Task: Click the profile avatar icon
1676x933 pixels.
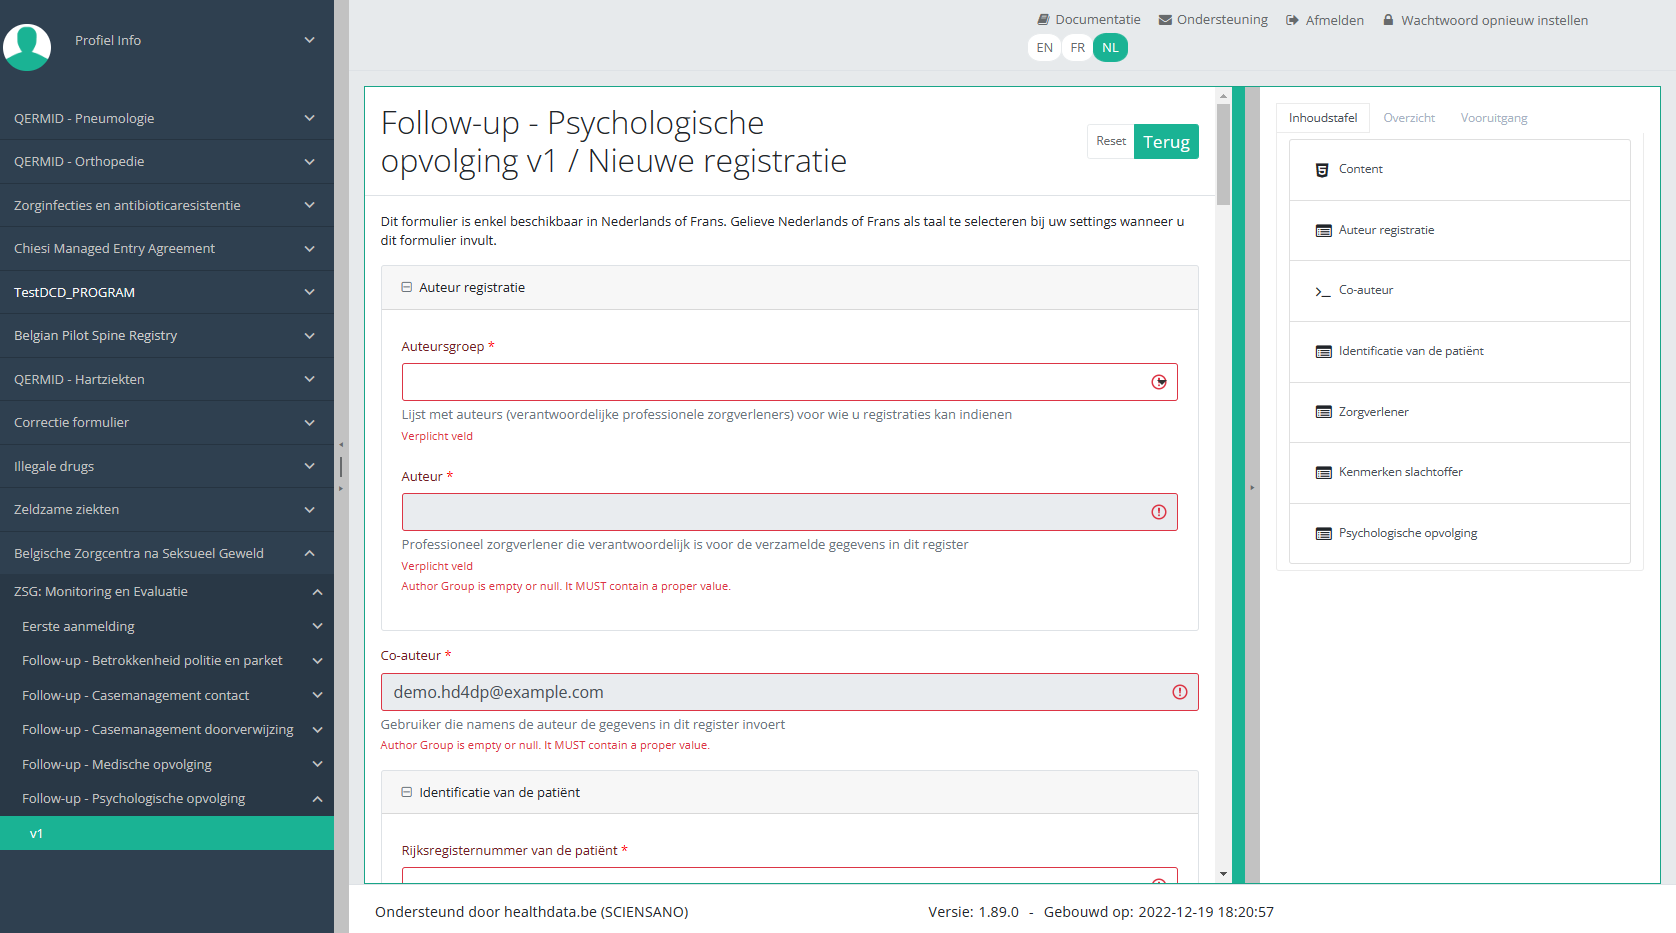Action: [x=28, y=46]
